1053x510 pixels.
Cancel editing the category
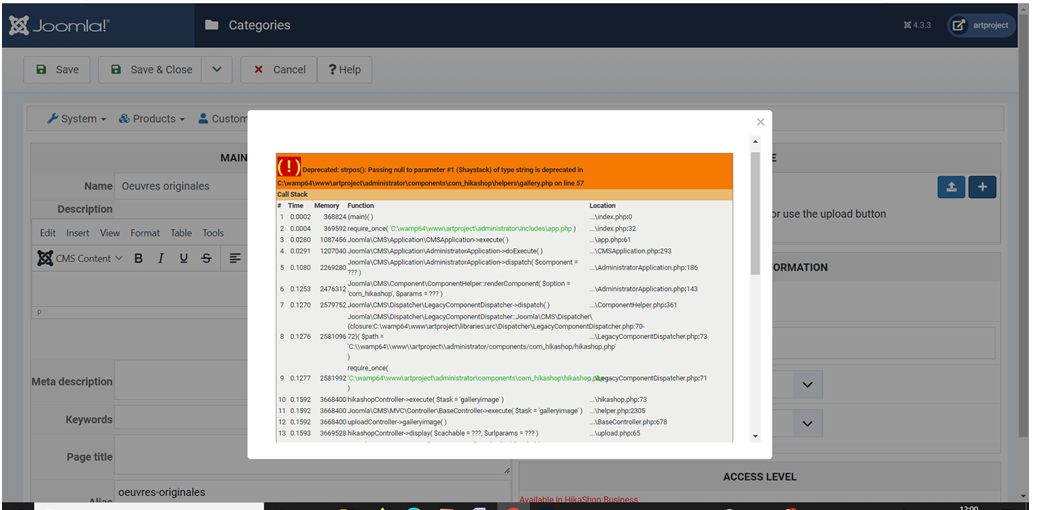[x=279, y=69]
